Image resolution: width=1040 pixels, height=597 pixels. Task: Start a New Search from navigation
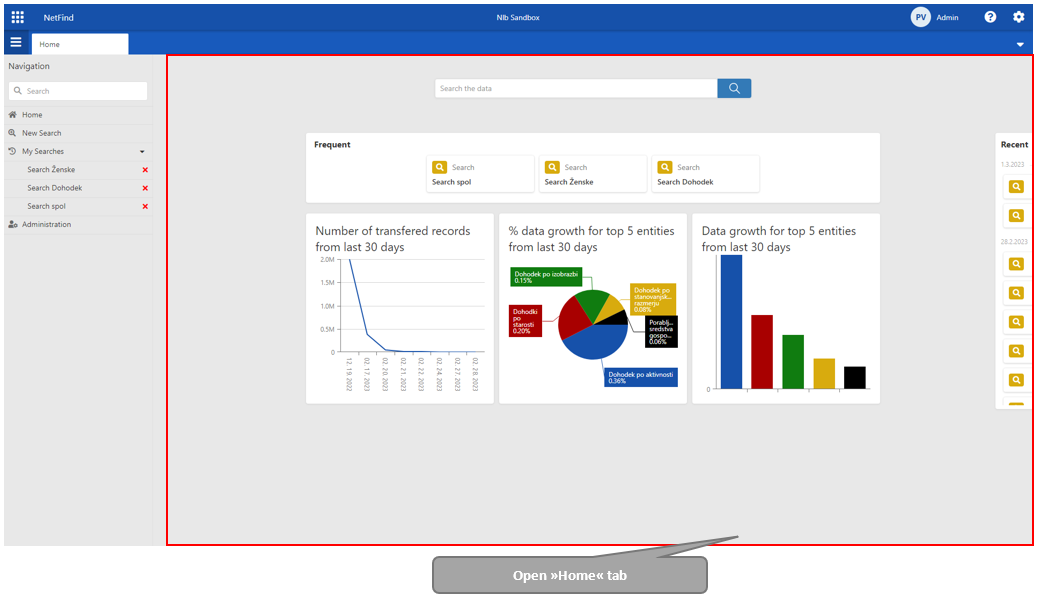tap(41, 133)
